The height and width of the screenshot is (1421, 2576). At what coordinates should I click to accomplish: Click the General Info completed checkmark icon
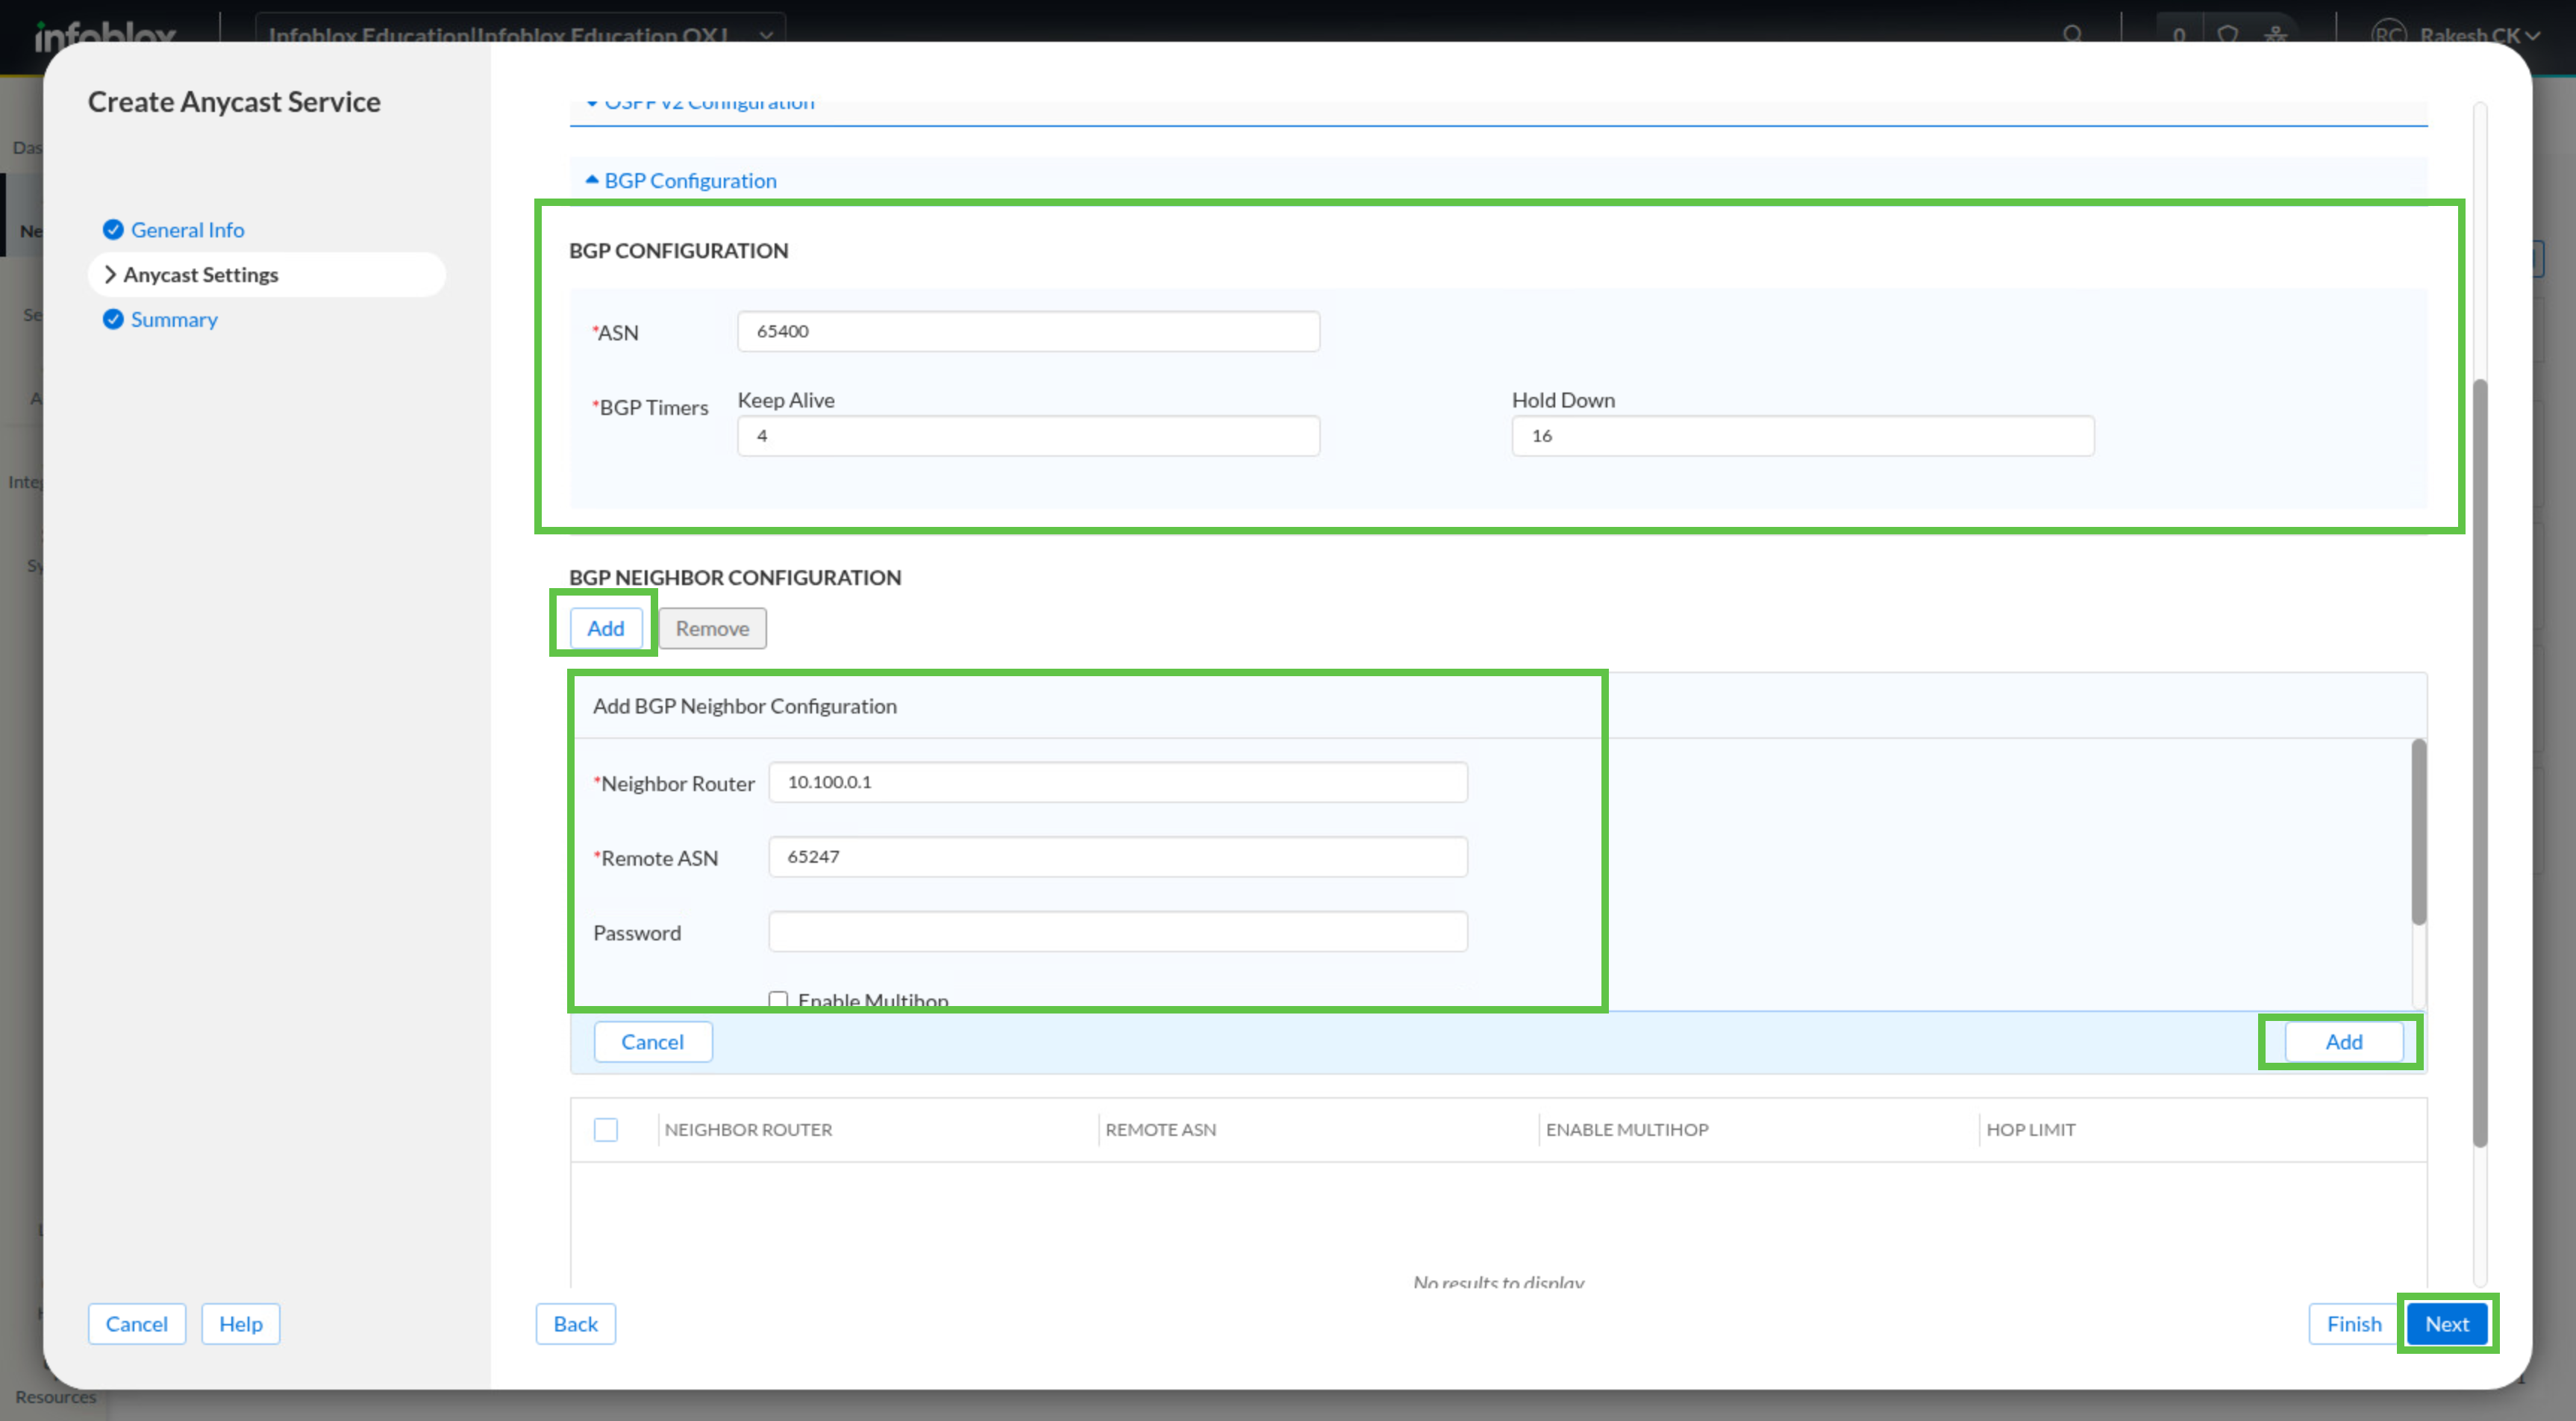113,230
